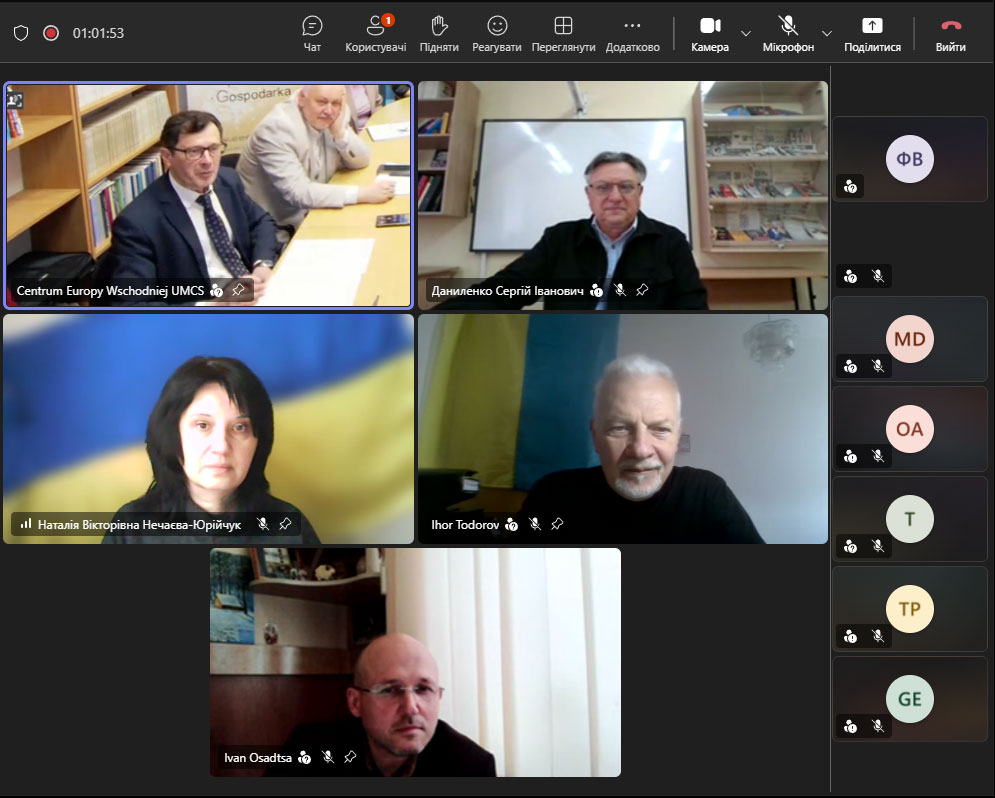
Task: Raise hand with Підняти
Action: (x=438, y=34)
